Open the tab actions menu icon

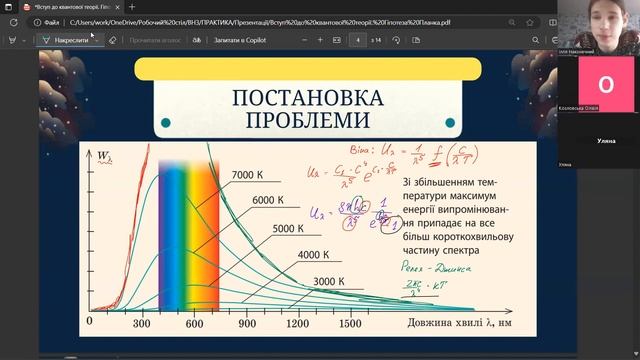click(8, 7)
